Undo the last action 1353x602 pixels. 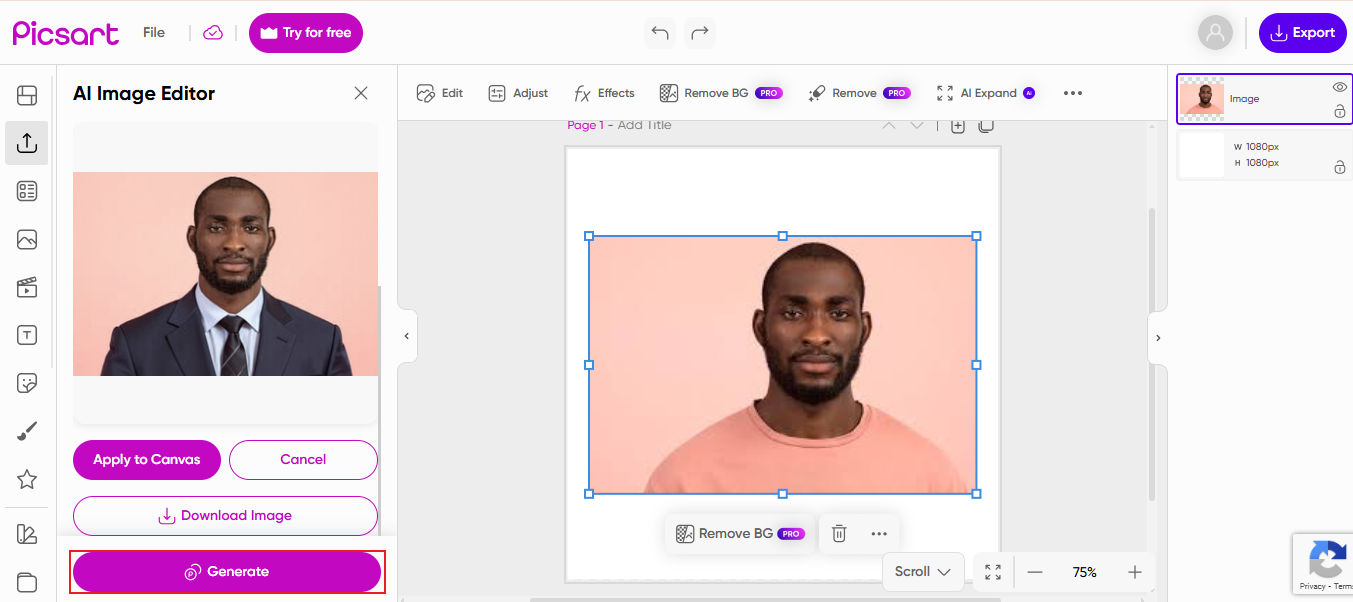[x=660, y=33]
